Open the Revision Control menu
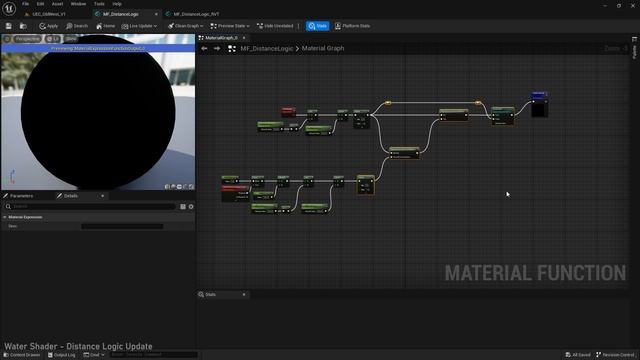 615,355
